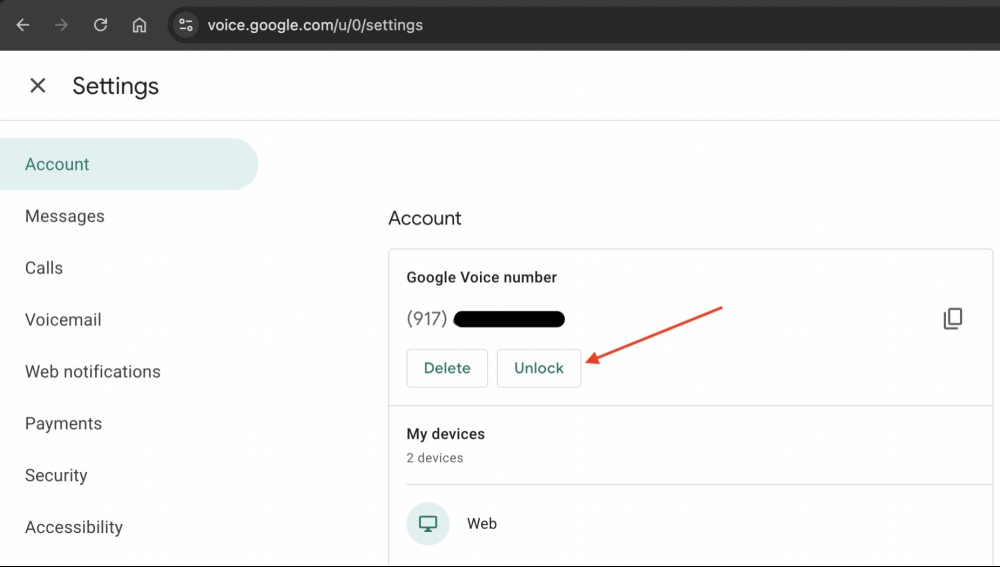Open the Security settings section
Screen dimensions: 1000x567
(56, 475)
